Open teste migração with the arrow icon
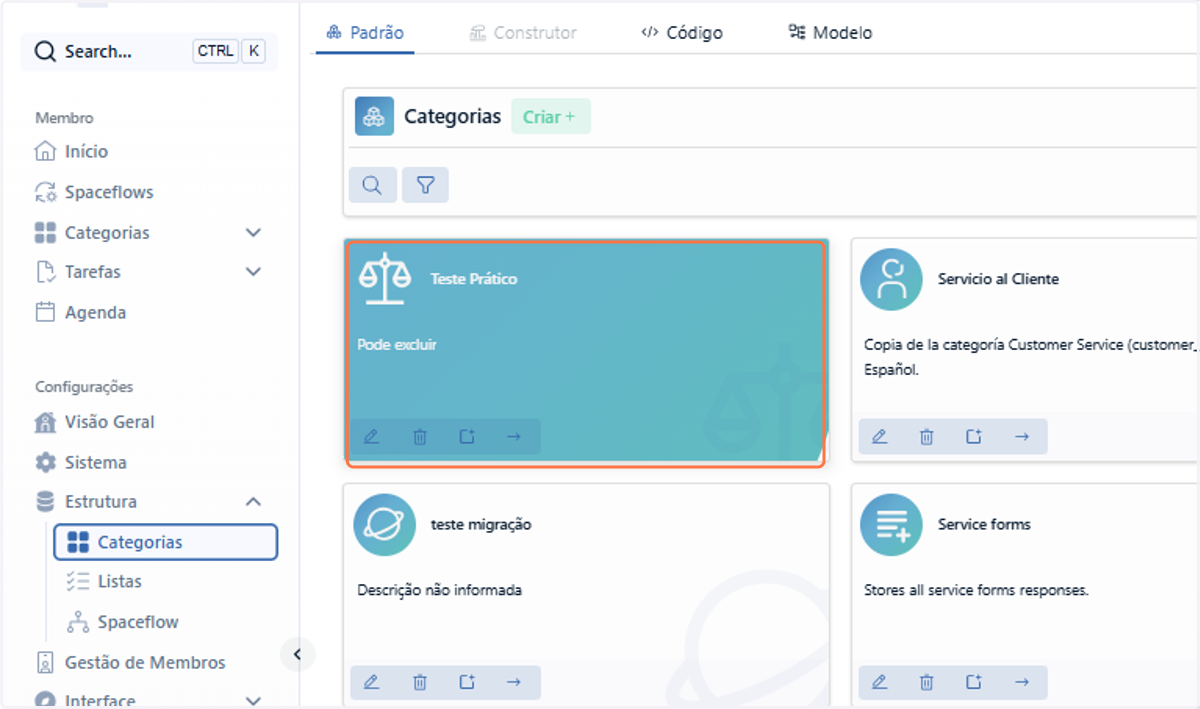Image resolution: width=1200 pixels, height=709 pixels. pos(514,682)
